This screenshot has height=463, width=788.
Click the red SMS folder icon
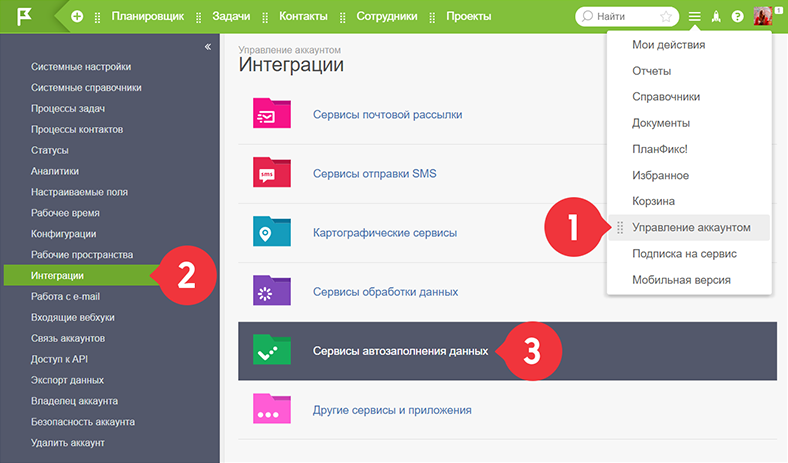pos(272,172)
